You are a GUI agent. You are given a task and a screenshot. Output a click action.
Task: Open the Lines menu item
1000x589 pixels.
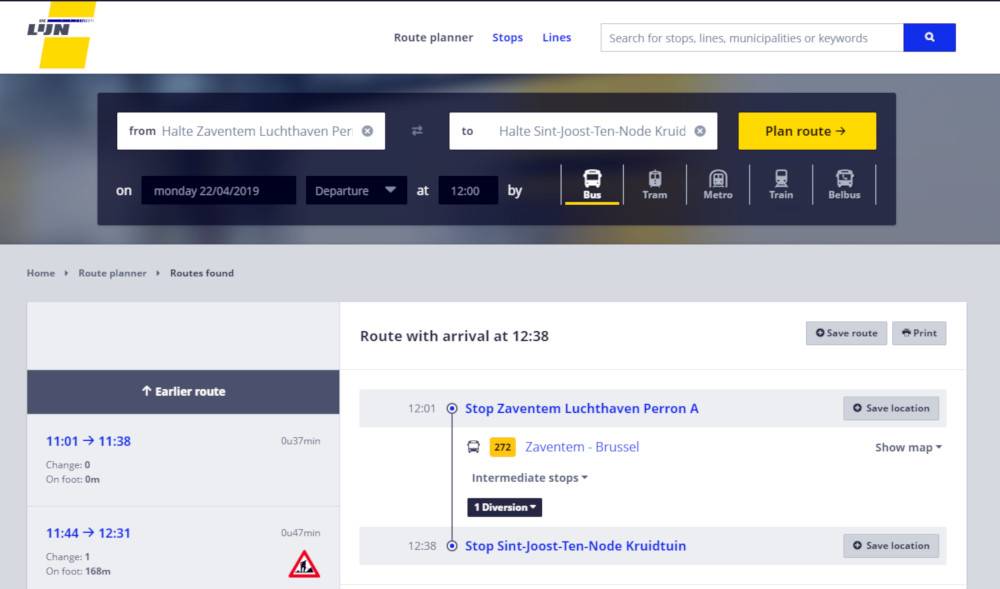click(556, 38)
